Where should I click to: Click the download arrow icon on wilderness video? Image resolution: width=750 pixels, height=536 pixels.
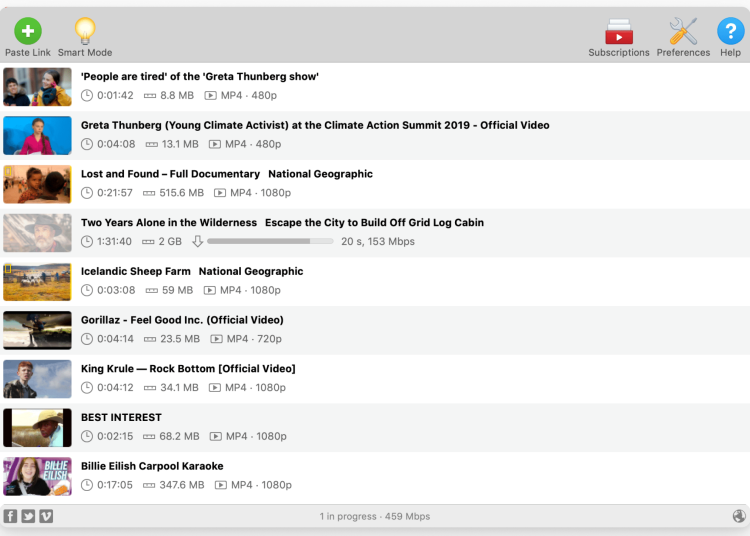click(x=197, y=241)
